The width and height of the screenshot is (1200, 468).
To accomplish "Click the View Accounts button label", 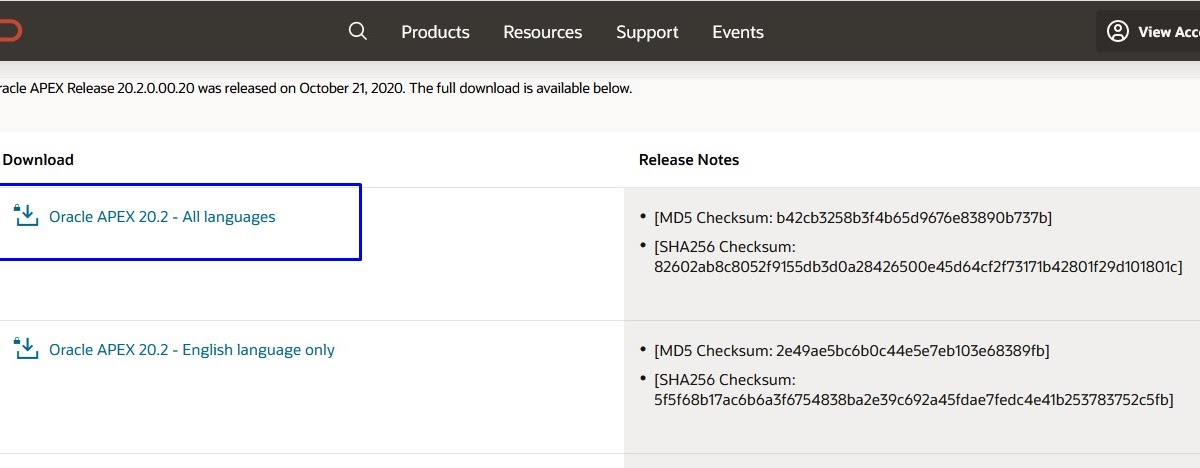I will click(x=1169, y=32).
